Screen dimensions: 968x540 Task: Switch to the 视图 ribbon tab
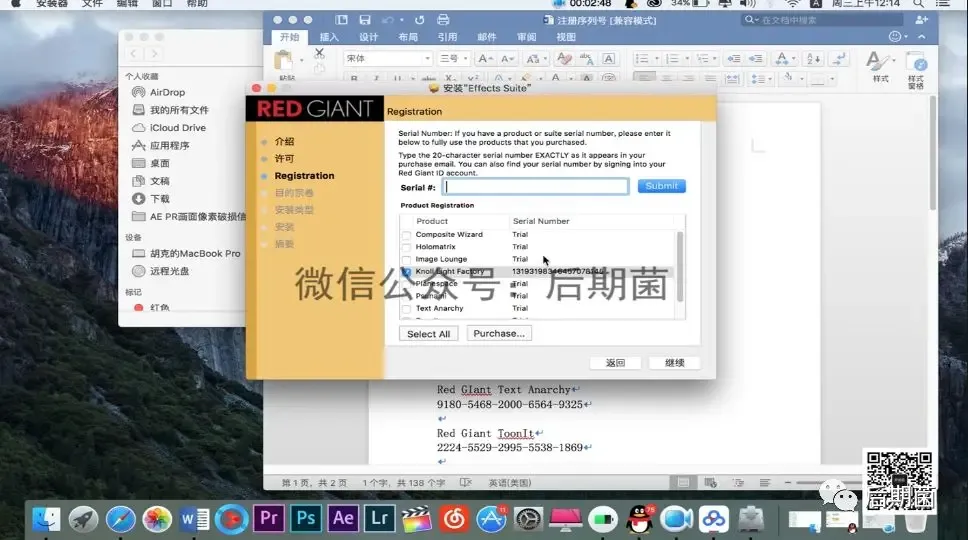(566, 37)
